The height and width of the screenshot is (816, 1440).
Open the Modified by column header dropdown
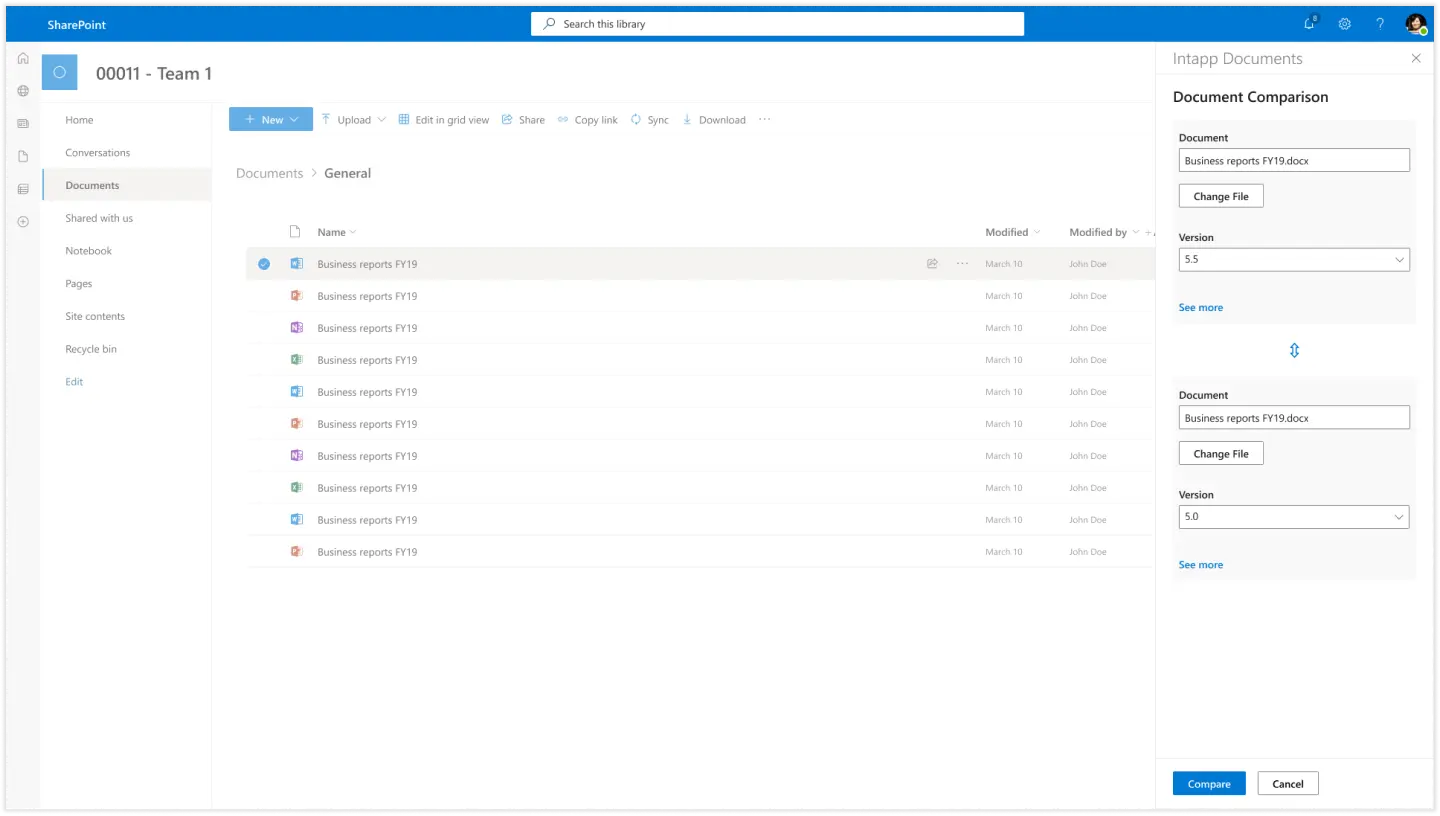[1104, 232]
